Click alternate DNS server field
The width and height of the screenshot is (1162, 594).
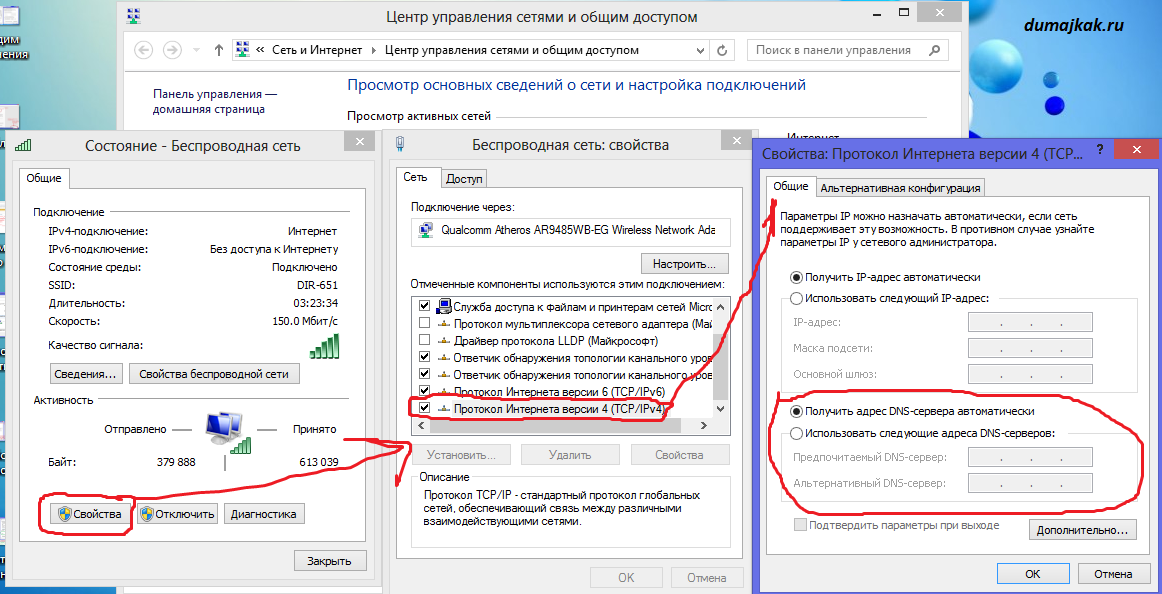point(1030,484)
